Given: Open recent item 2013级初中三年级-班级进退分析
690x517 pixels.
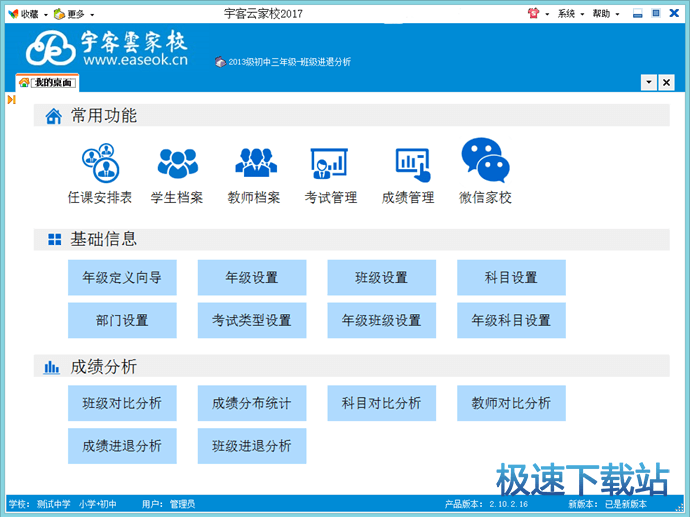Looking at the screenshot, I should click(x=283, y=62).
